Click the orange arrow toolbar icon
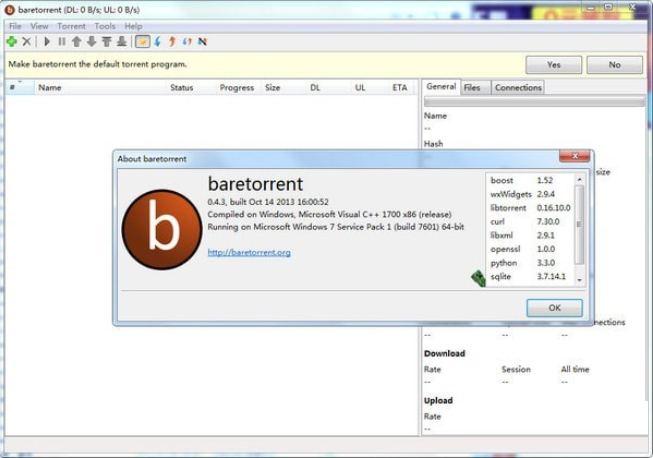Screen dimensions: 653x458 (x=172, y=42)
